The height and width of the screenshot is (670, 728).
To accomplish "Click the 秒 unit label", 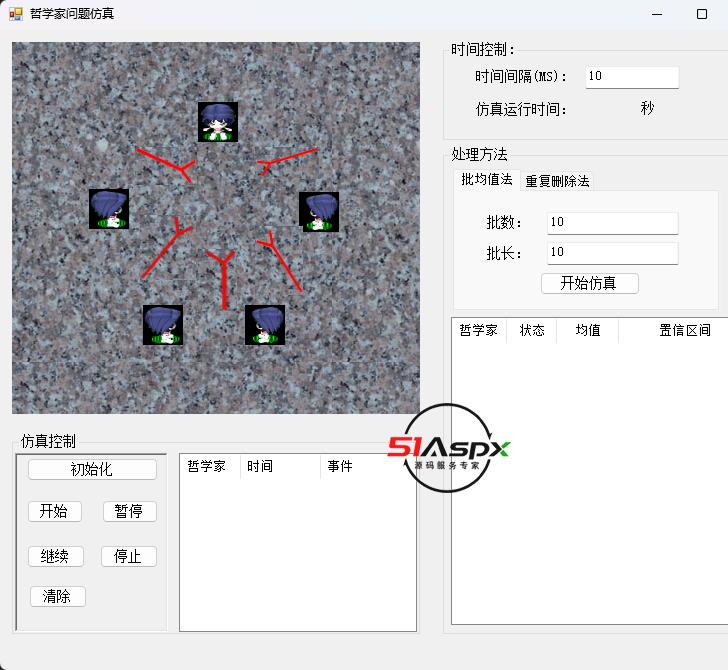I will click(x=647, y=108).
